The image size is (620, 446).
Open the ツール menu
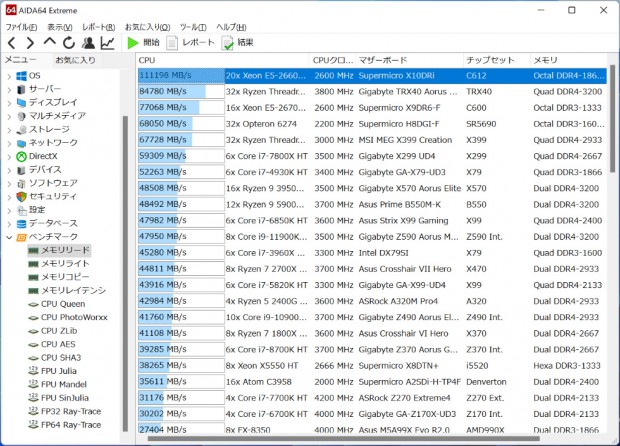point(192,26)
